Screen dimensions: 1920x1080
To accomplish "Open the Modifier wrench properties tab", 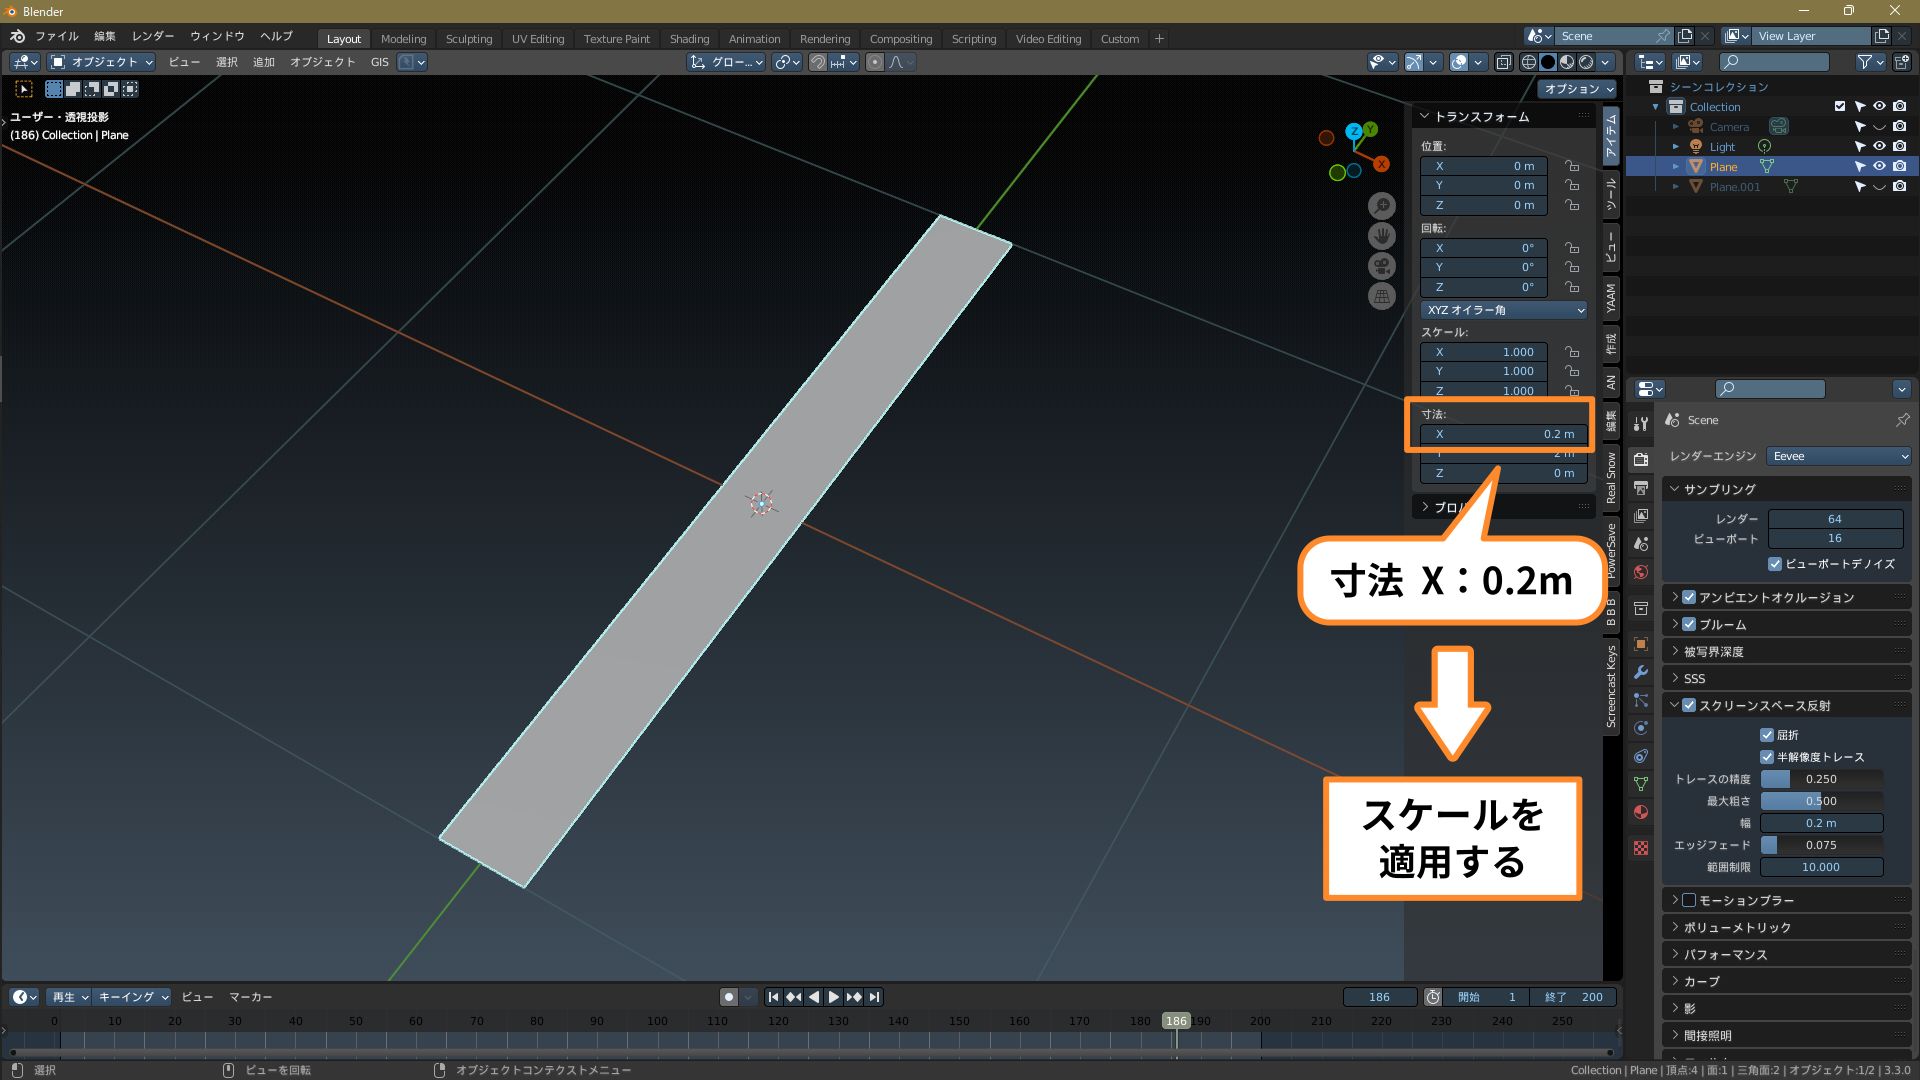I will 1641,672.
